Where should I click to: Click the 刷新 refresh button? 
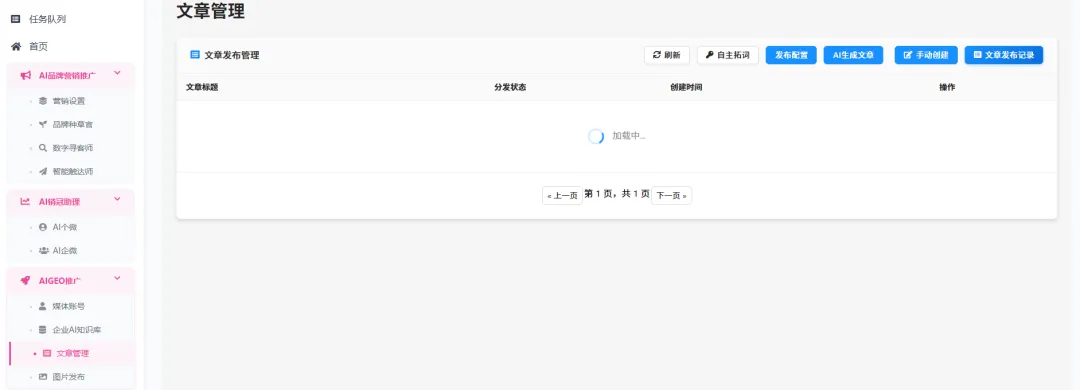tap(667, 55)
